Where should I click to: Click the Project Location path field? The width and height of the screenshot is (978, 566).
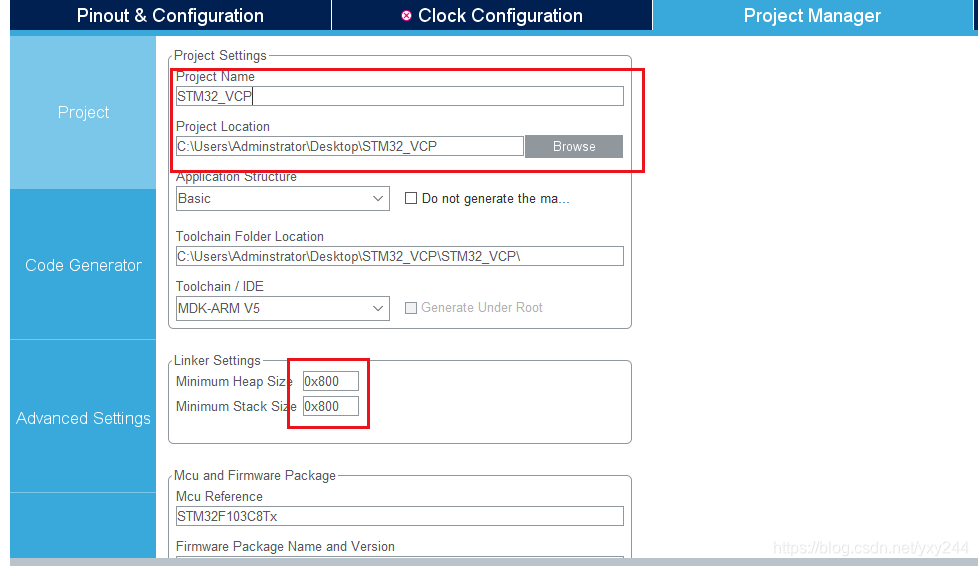click(x=349, y=146)
